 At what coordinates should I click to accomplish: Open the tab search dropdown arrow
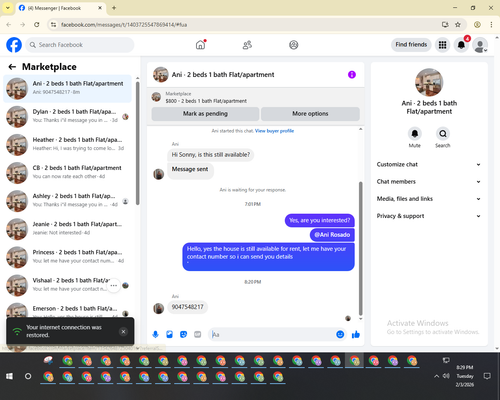click(x=8, y=8)
